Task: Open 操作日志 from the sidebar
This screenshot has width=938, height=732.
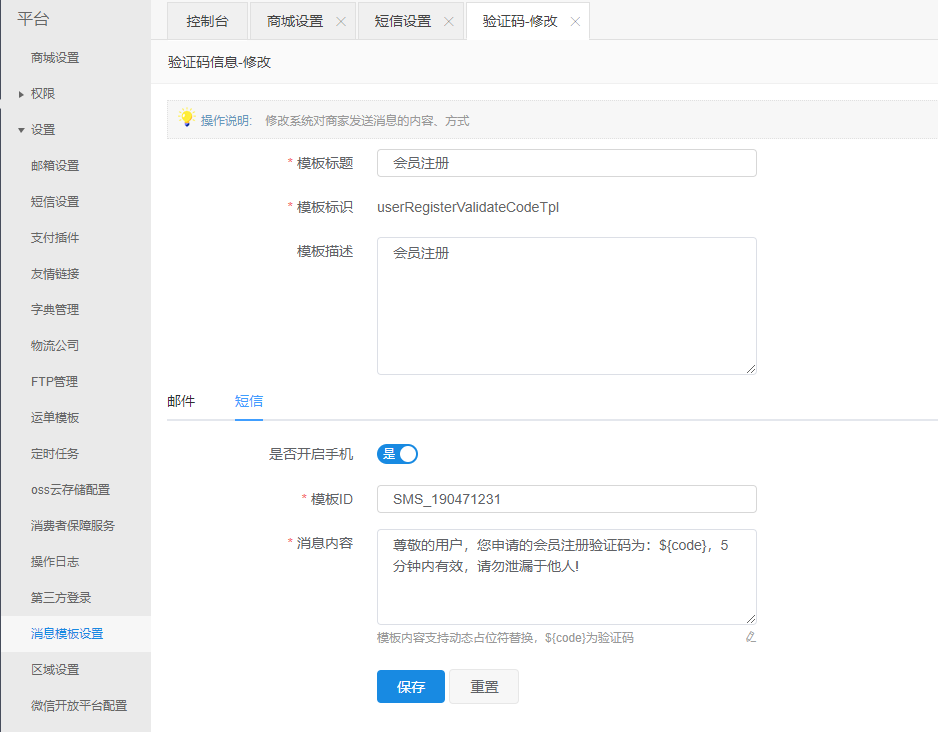Action: click(55, 562)
